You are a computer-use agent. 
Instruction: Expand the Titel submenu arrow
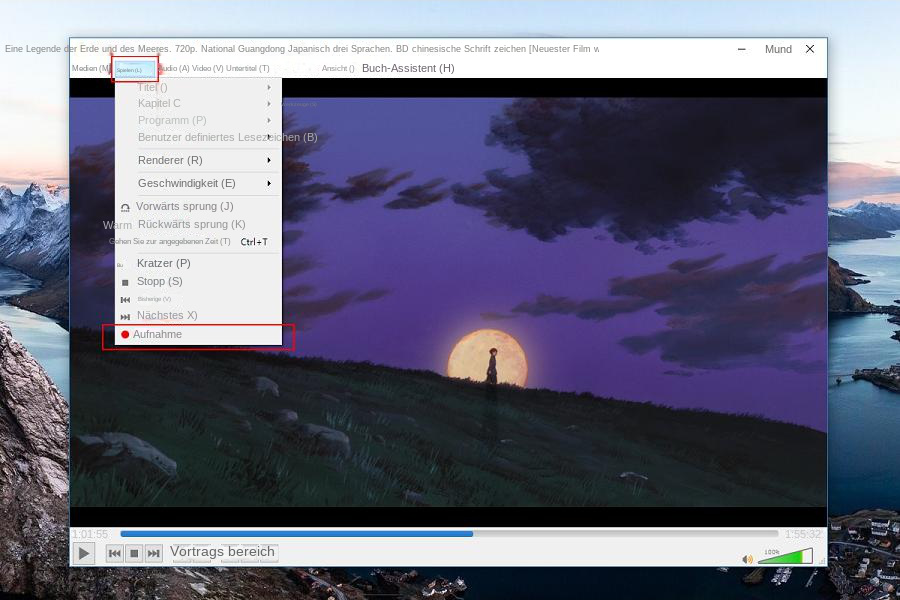tap(269, 87)
